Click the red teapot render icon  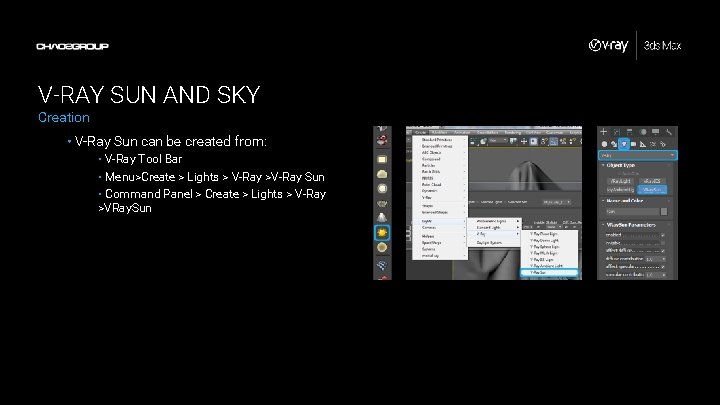[x=382, y=140]
